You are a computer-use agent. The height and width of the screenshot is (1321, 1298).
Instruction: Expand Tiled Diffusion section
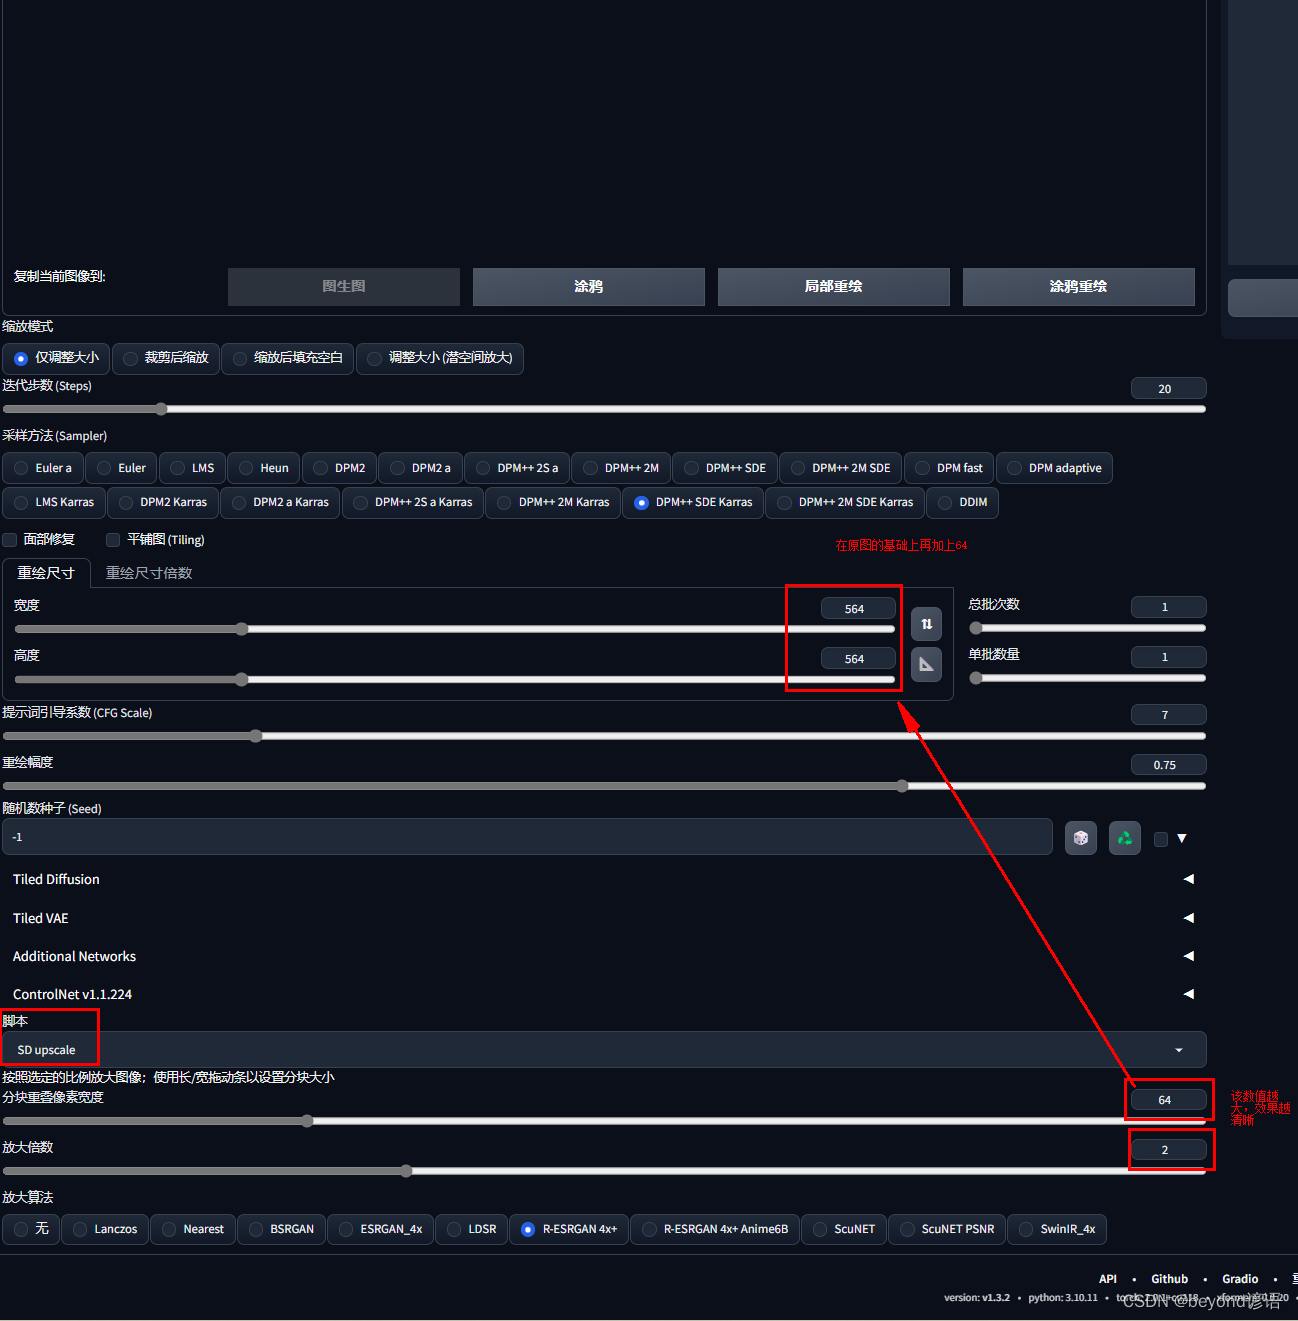point(603,879)
